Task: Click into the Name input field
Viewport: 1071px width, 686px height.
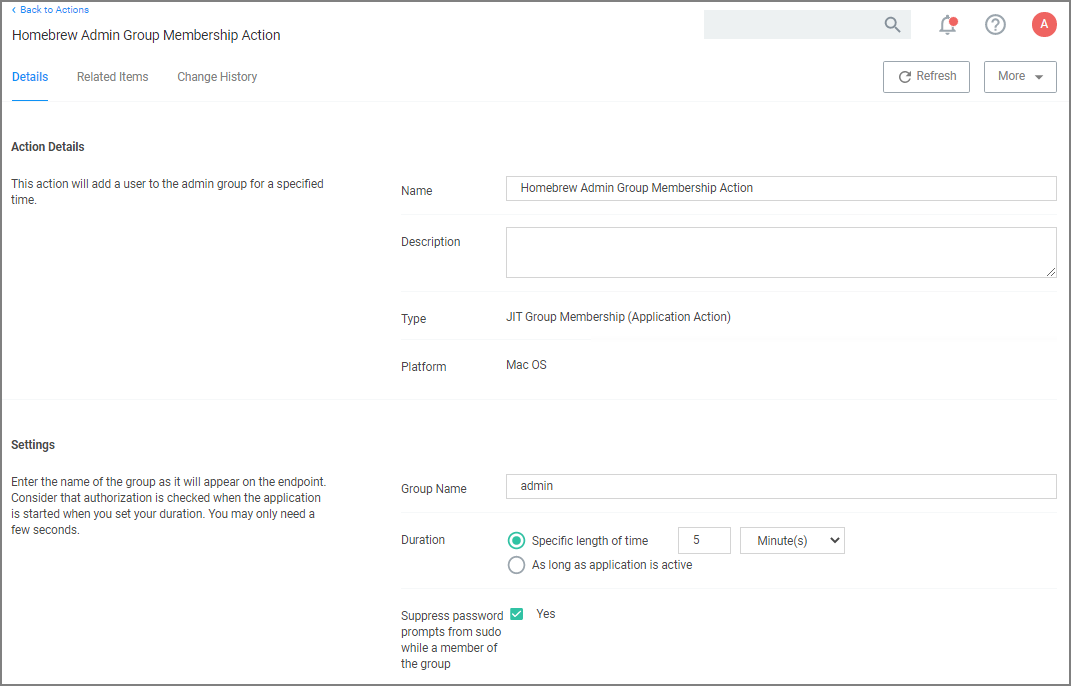Action: 780,188
